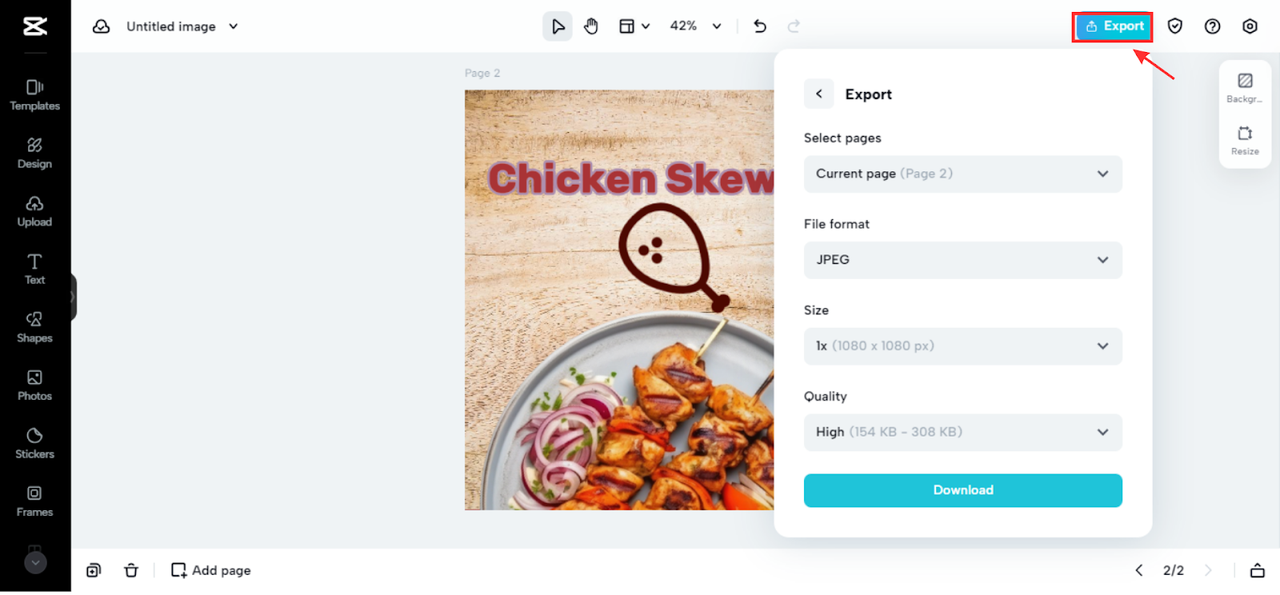Click the Export button

pos(1113,27)
